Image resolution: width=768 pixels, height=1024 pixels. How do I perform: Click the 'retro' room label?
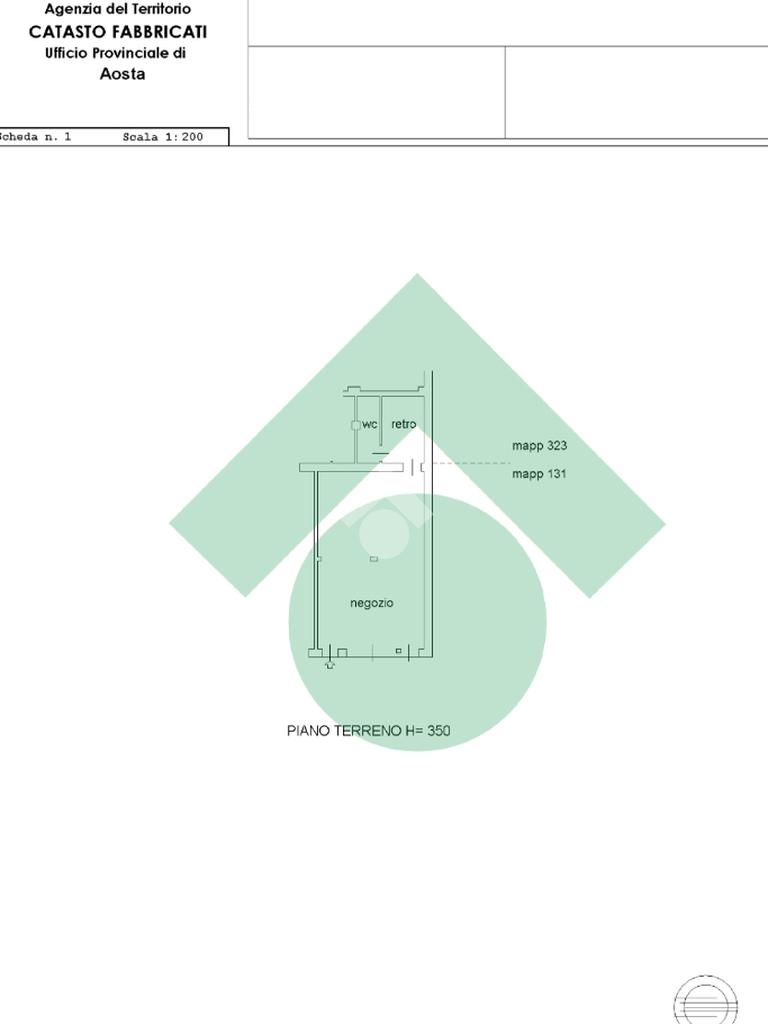[x=404, y=424]
